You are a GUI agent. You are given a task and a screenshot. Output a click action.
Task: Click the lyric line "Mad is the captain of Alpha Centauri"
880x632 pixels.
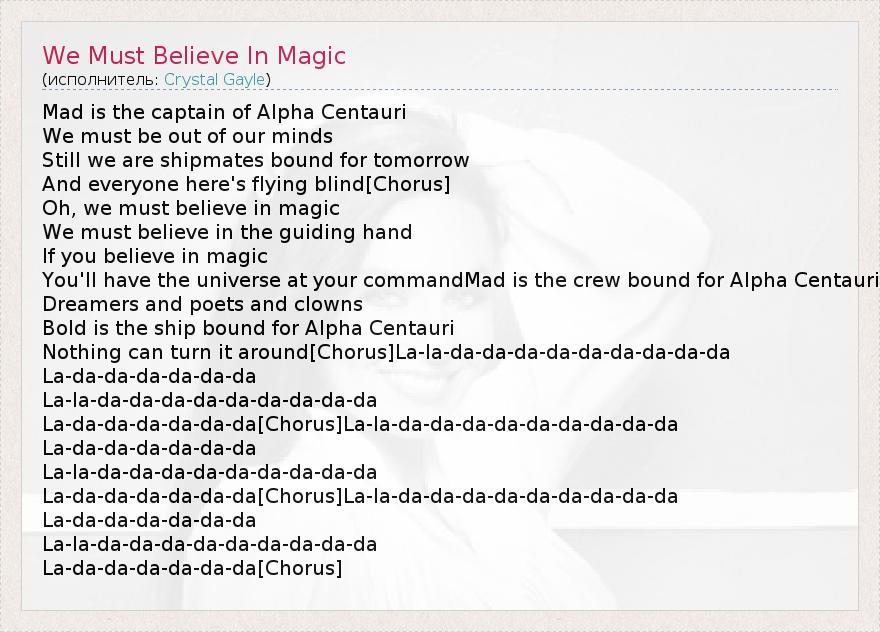click(x=224, y=112)
